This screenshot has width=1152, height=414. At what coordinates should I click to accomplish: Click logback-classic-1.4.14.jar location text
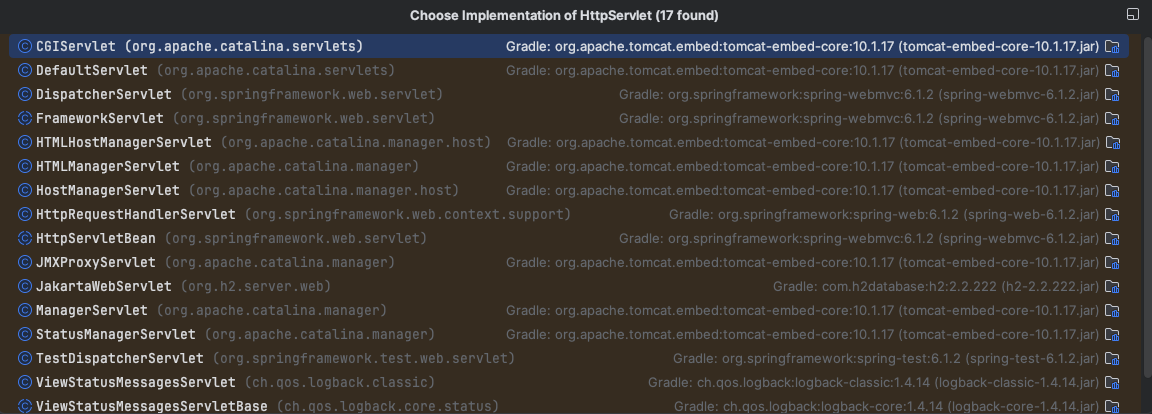pyautogui.click(x=874, y=383)
